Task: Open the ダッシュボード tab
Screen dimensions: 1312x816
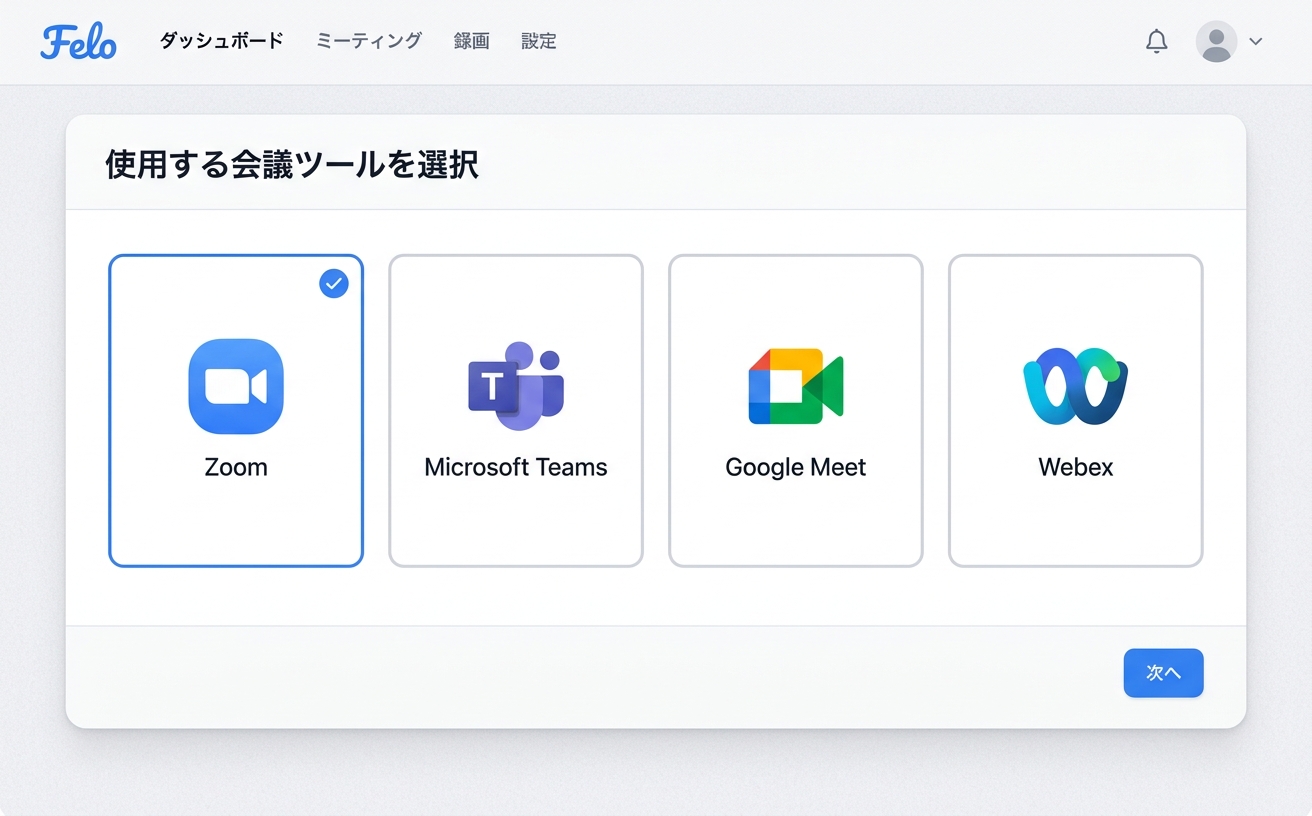Action: pos(222,41)
